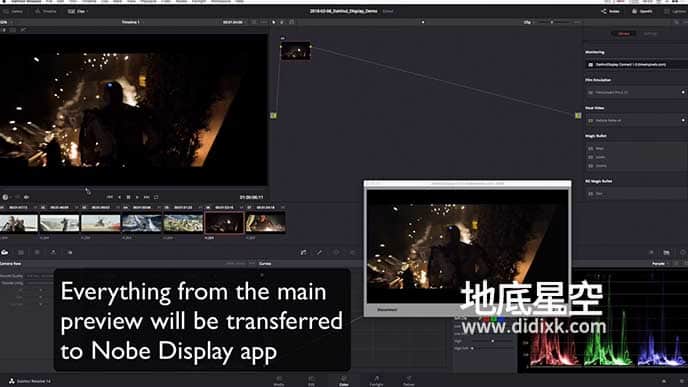Switch to the Settings tab in OpenFX

tap(650, 34)
